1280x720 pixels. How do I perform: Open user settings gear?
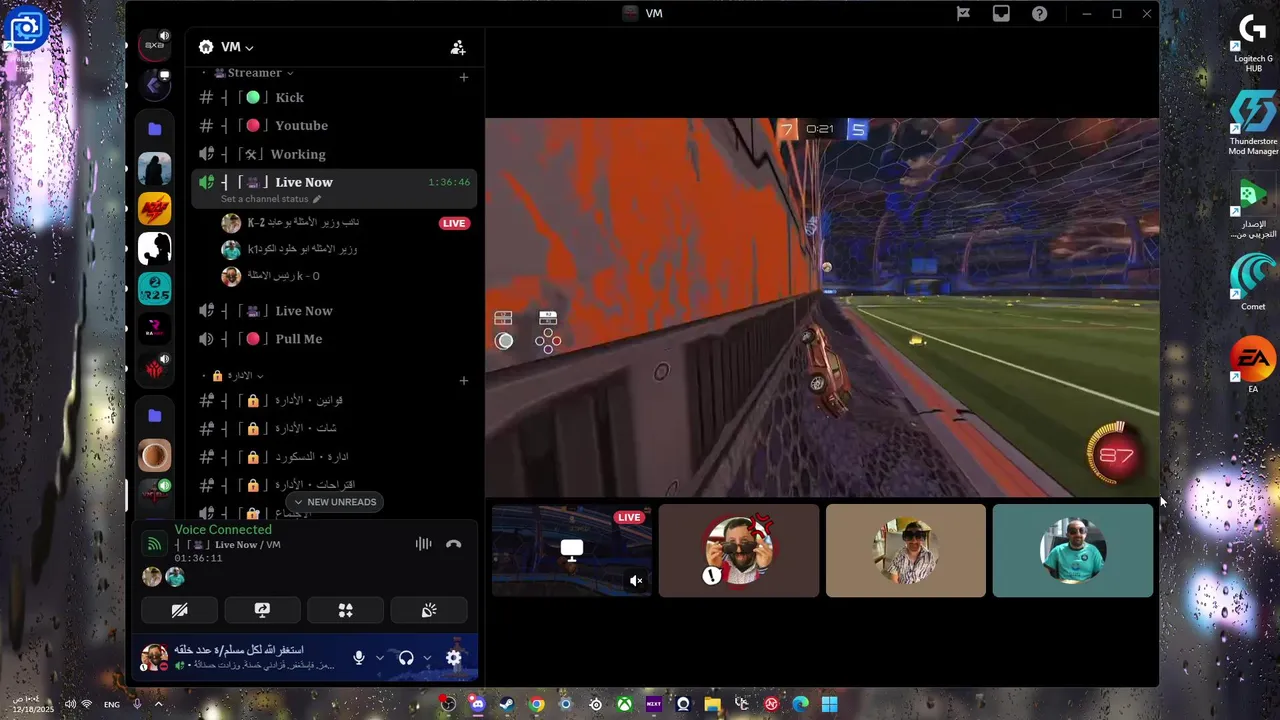pyautogui.click(x=453, y=658)
